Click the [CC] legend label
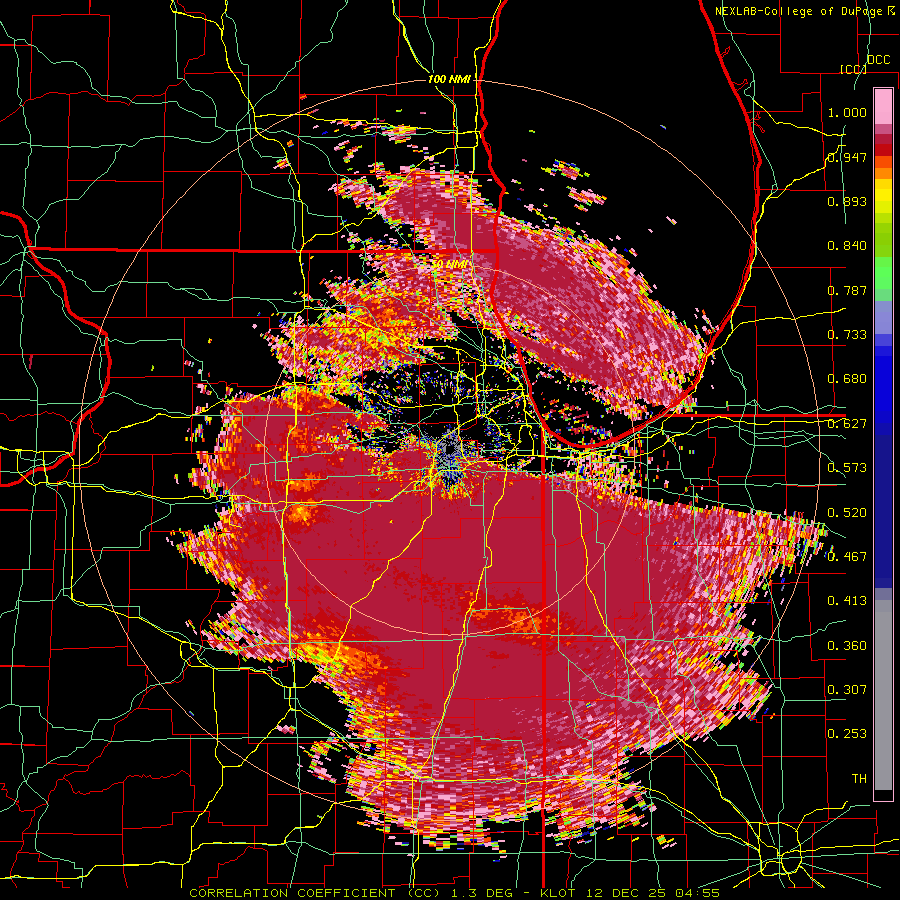Viewport: 900px width, 900px height. click(x=853, y=69)
